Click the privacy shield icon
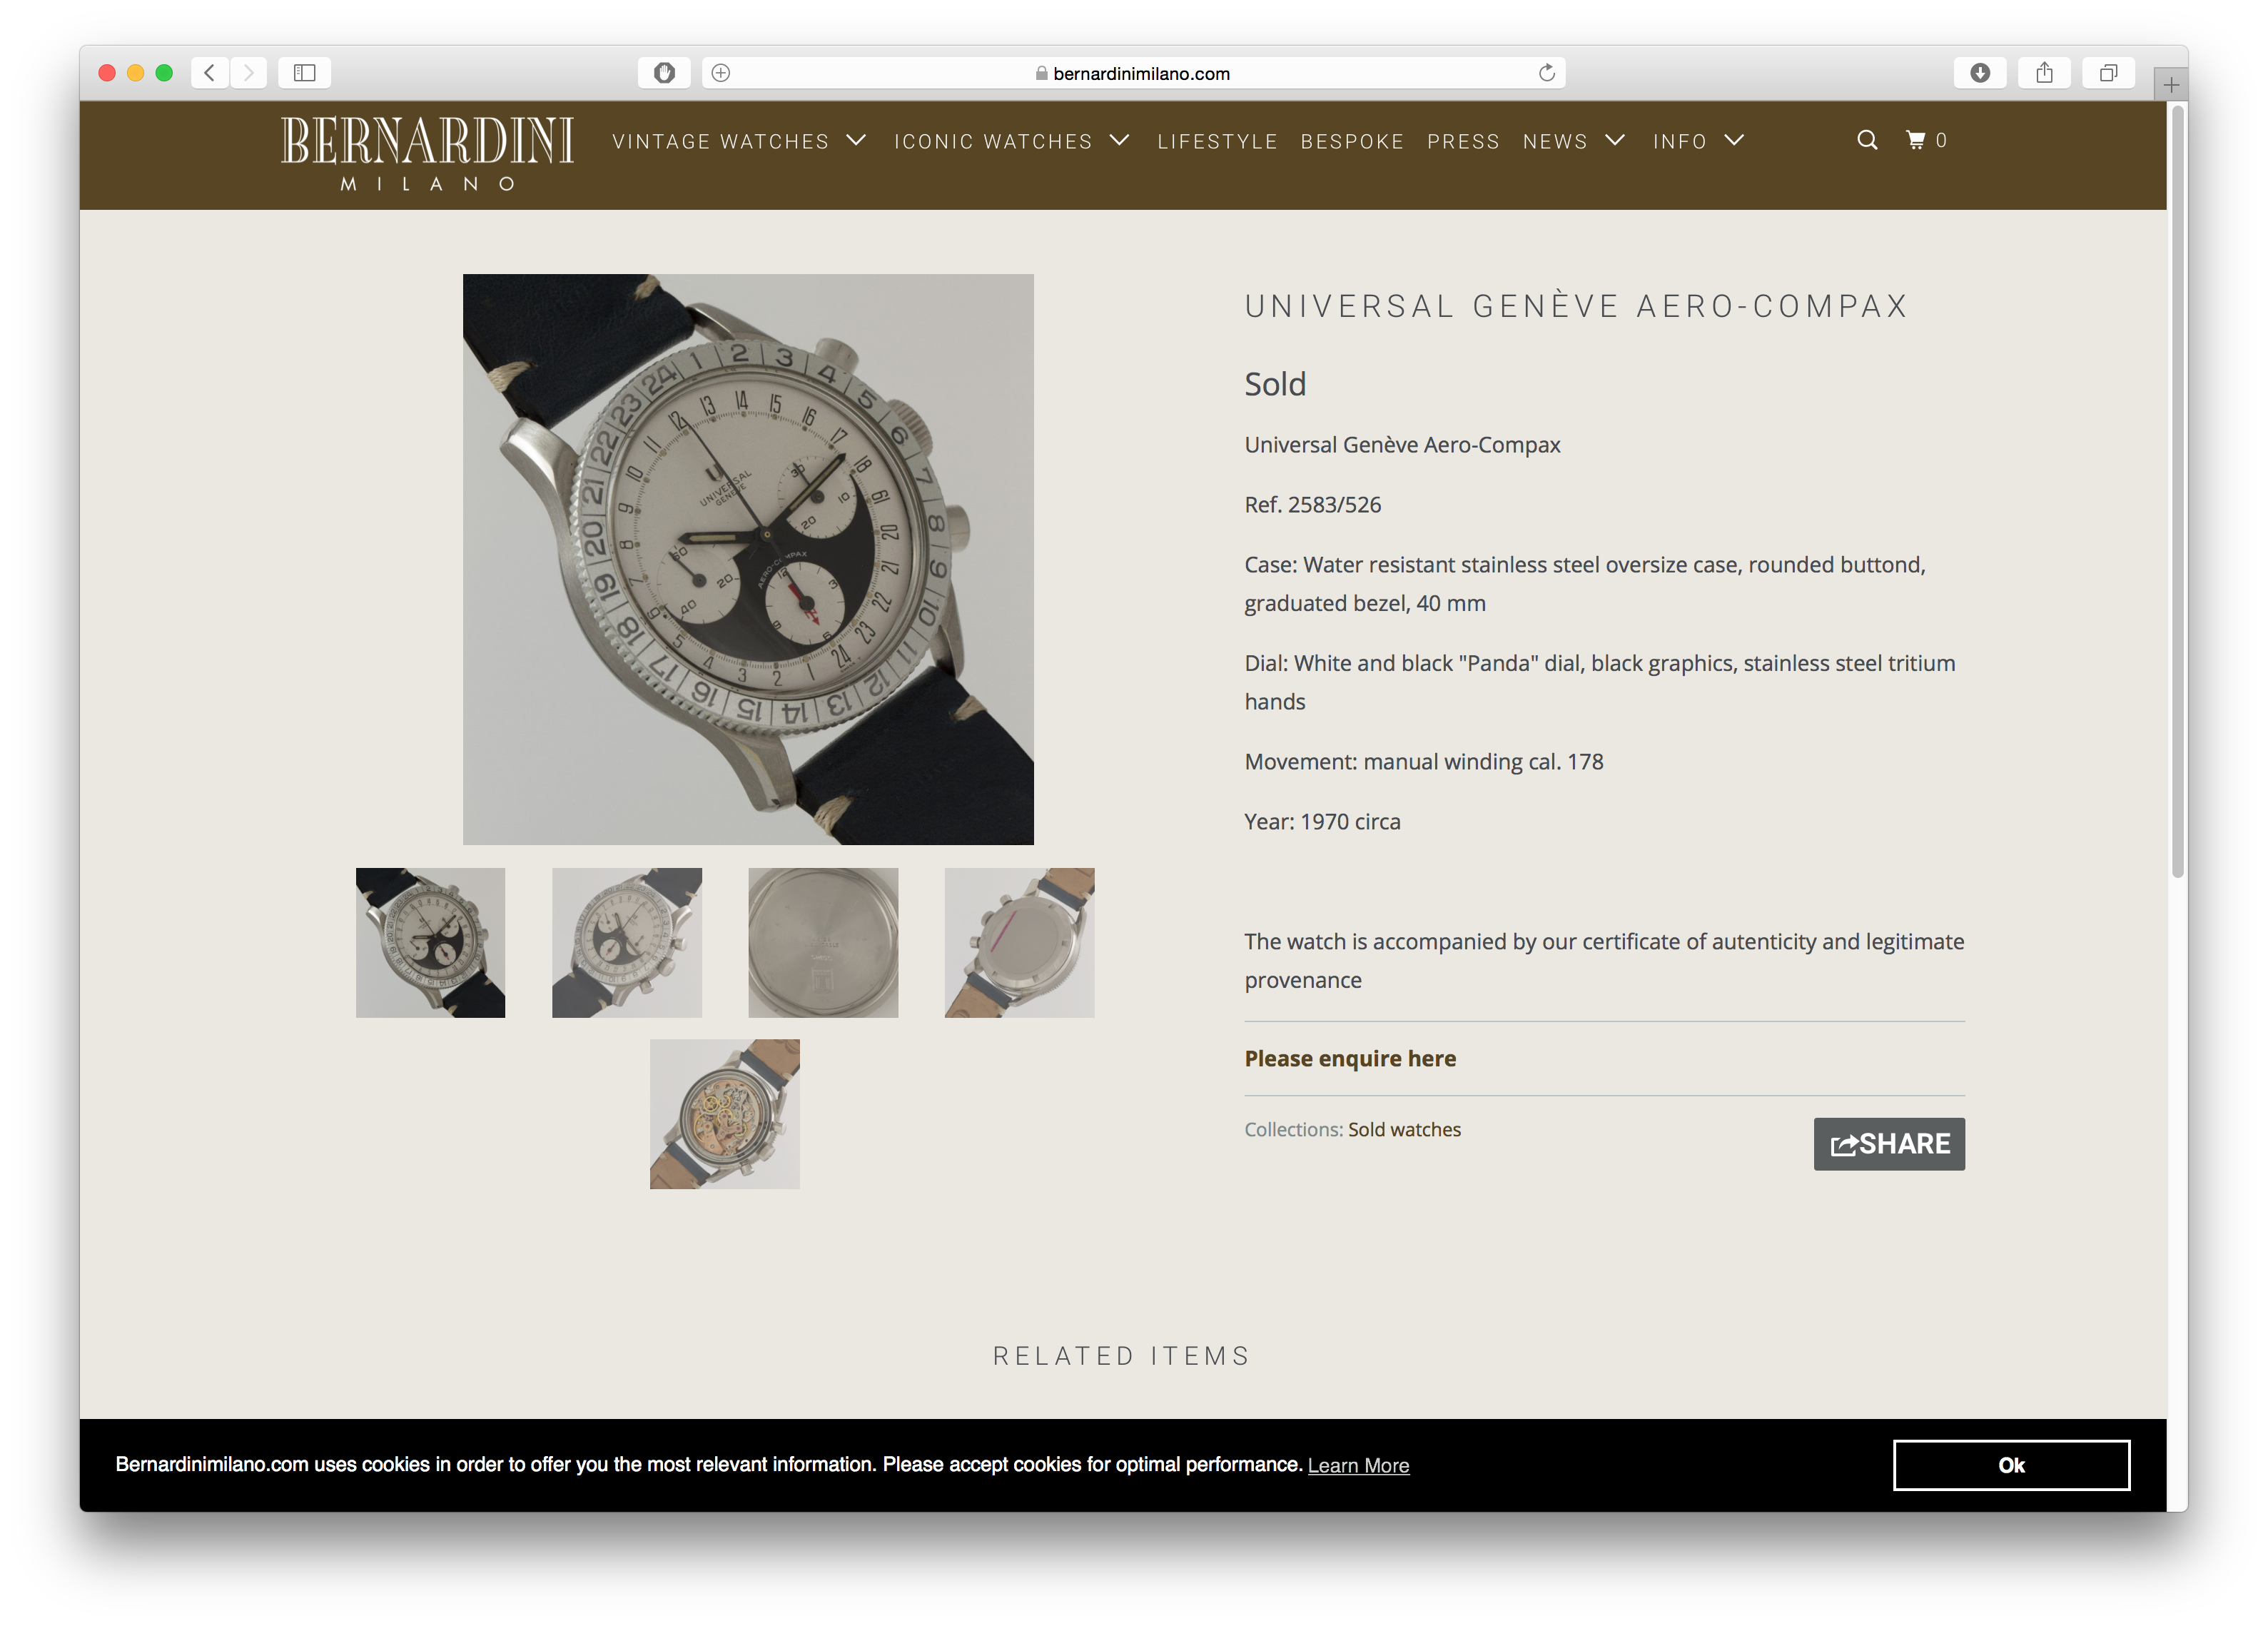 tap(664, 73)
